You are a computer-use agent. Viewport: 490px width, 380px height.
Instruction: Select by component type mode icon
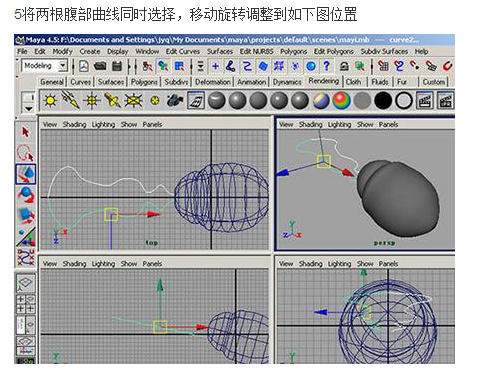[x=180, y=66]
